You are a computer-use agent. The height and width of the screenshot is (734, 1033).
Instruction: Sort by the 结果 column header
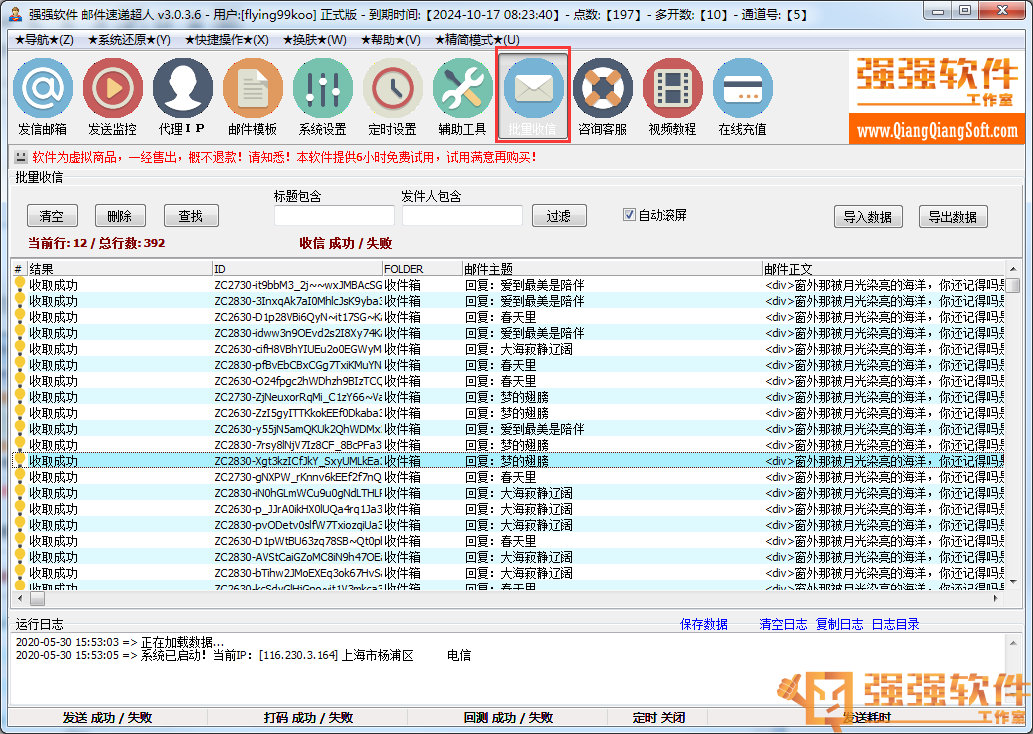click(119, 269)
